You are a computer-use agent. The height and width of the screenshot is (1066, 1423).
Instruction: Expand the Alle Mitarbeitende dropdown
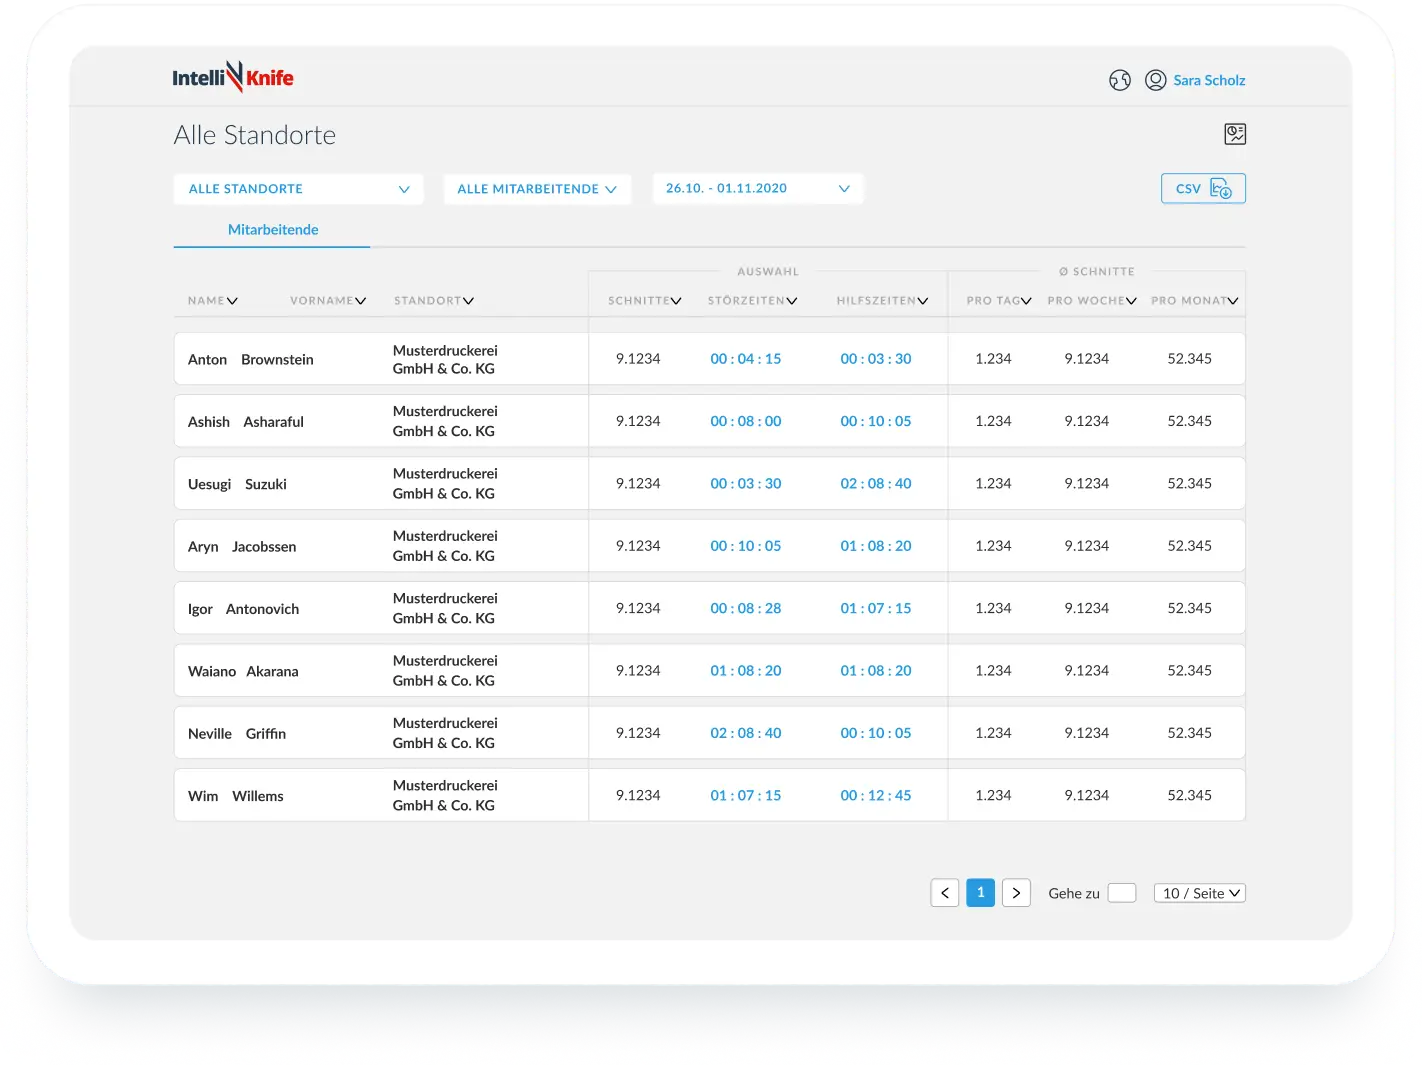click(x=537, y=189)
